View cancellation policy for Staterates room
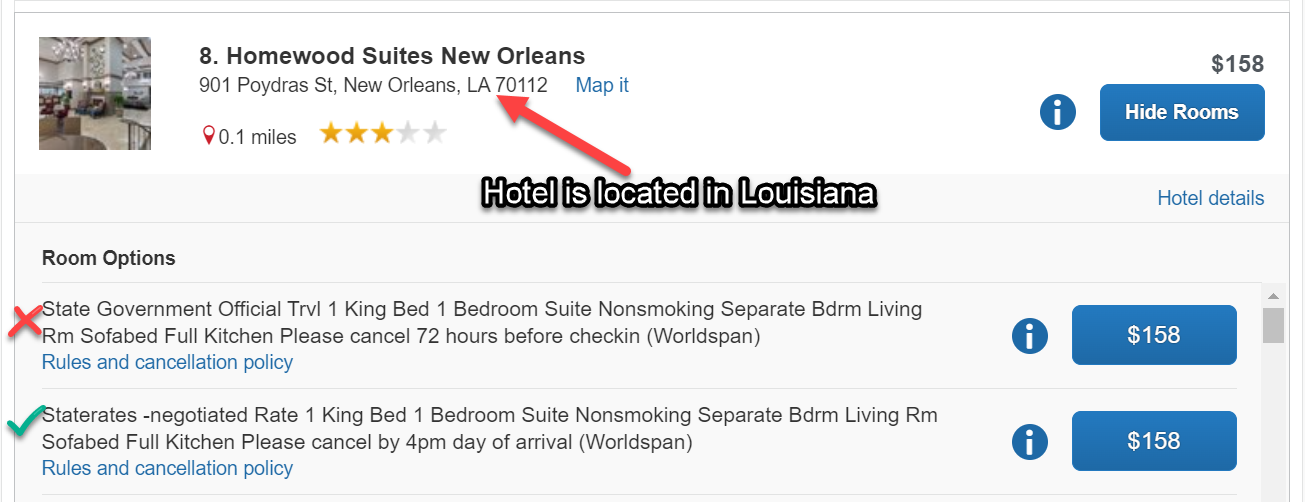The width and height of the screenshot is (1305, 502). click(x=167, y=468)
